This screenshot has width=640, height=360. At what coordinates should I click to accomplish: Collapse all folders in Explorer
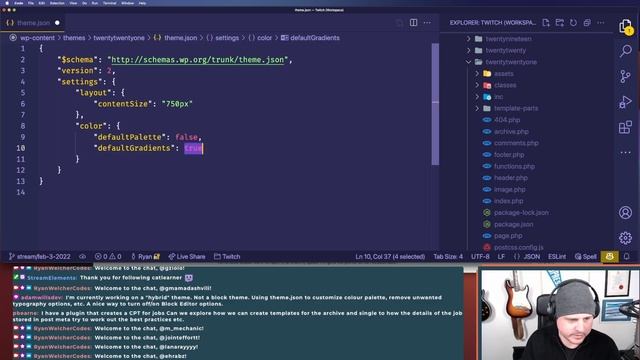click(587, 23)
